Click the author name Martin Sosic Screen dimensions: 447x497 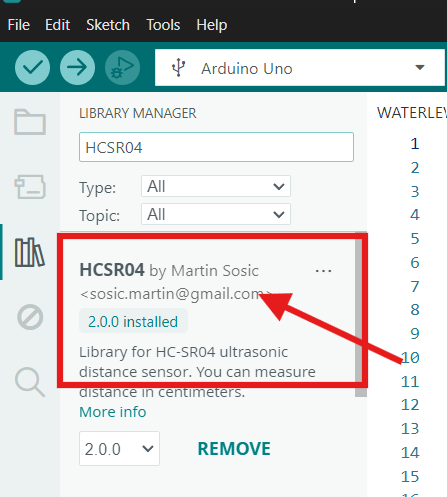click(215, 271)
